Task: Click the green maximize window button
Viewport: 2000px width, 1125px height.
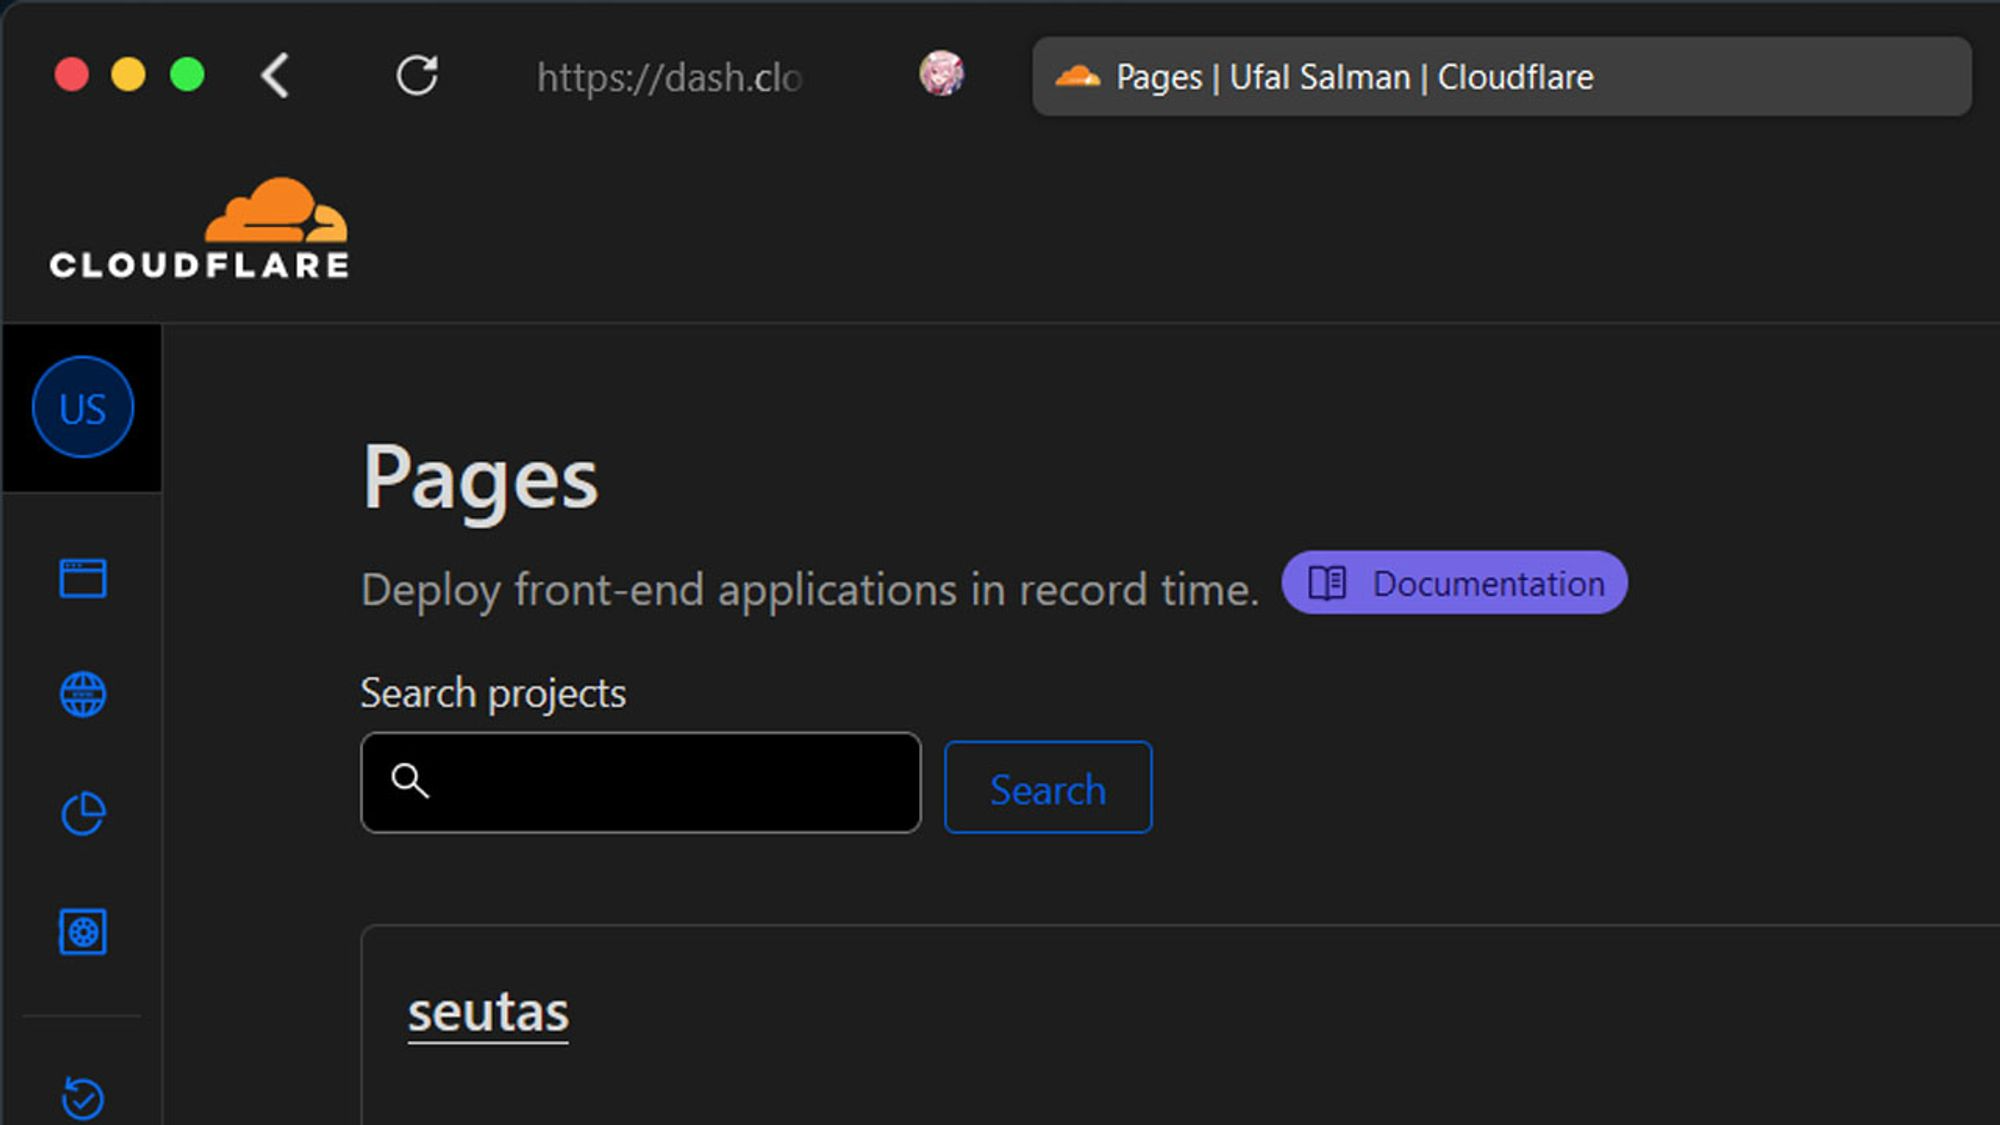Action: (187, 75)
